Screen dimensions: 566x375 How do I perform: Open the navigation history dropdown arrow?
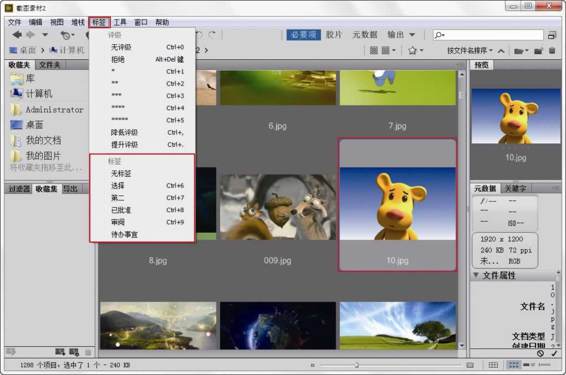(45, 35)
